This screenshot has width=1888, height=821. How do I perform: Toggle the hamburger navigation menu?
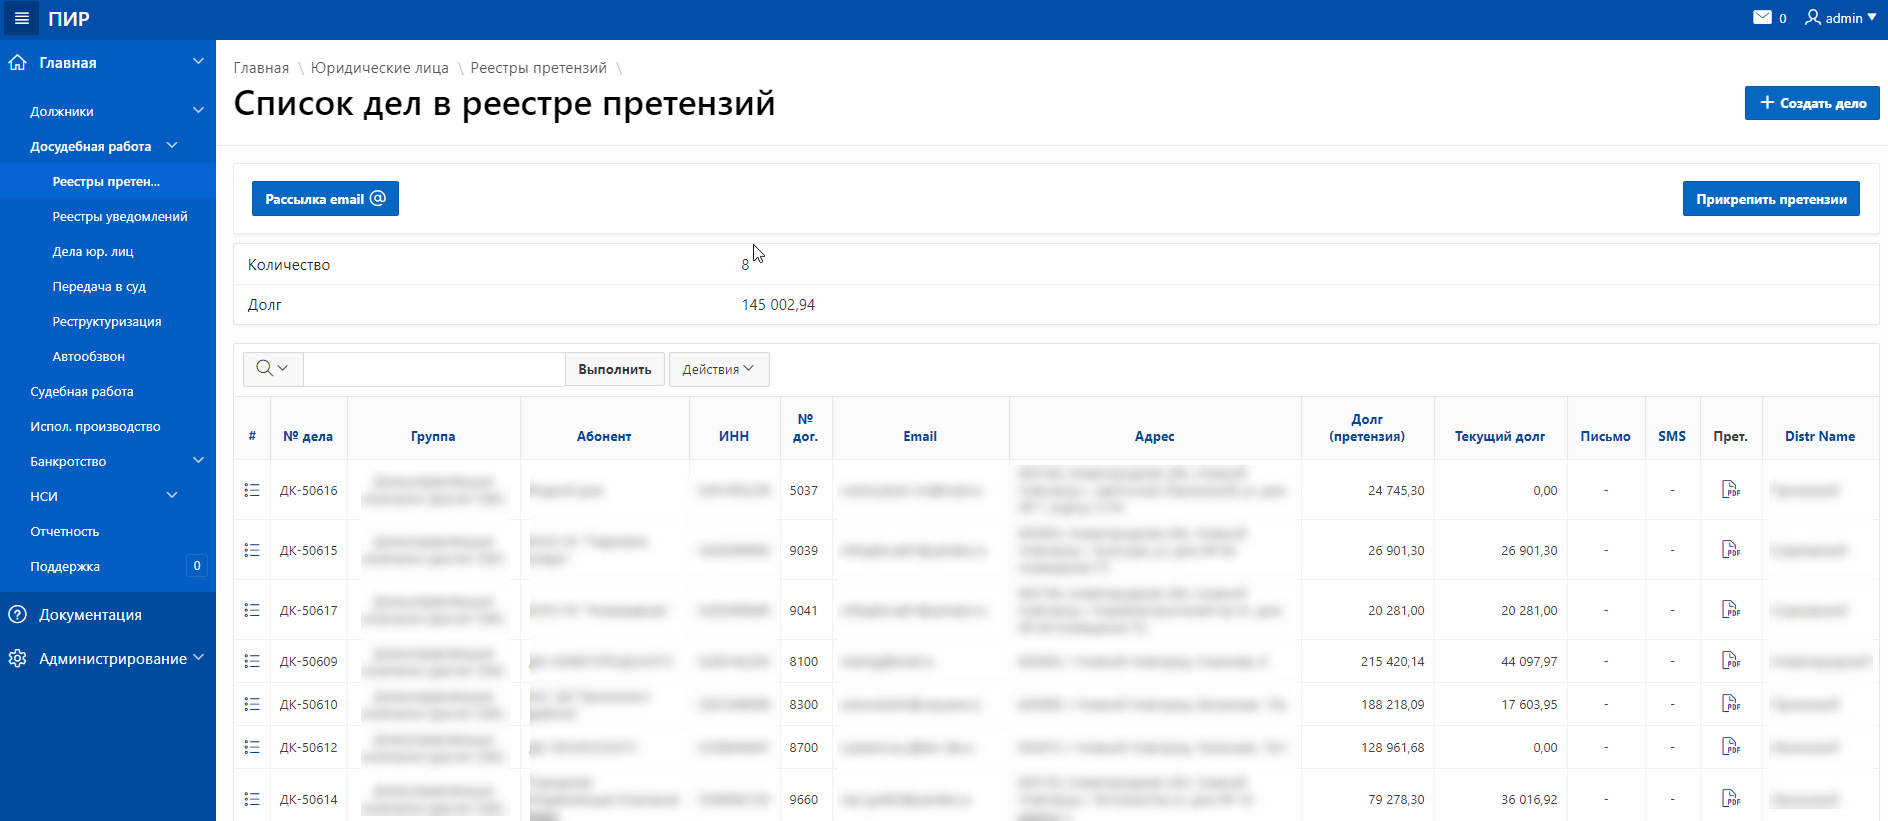[x=21, y=18]
